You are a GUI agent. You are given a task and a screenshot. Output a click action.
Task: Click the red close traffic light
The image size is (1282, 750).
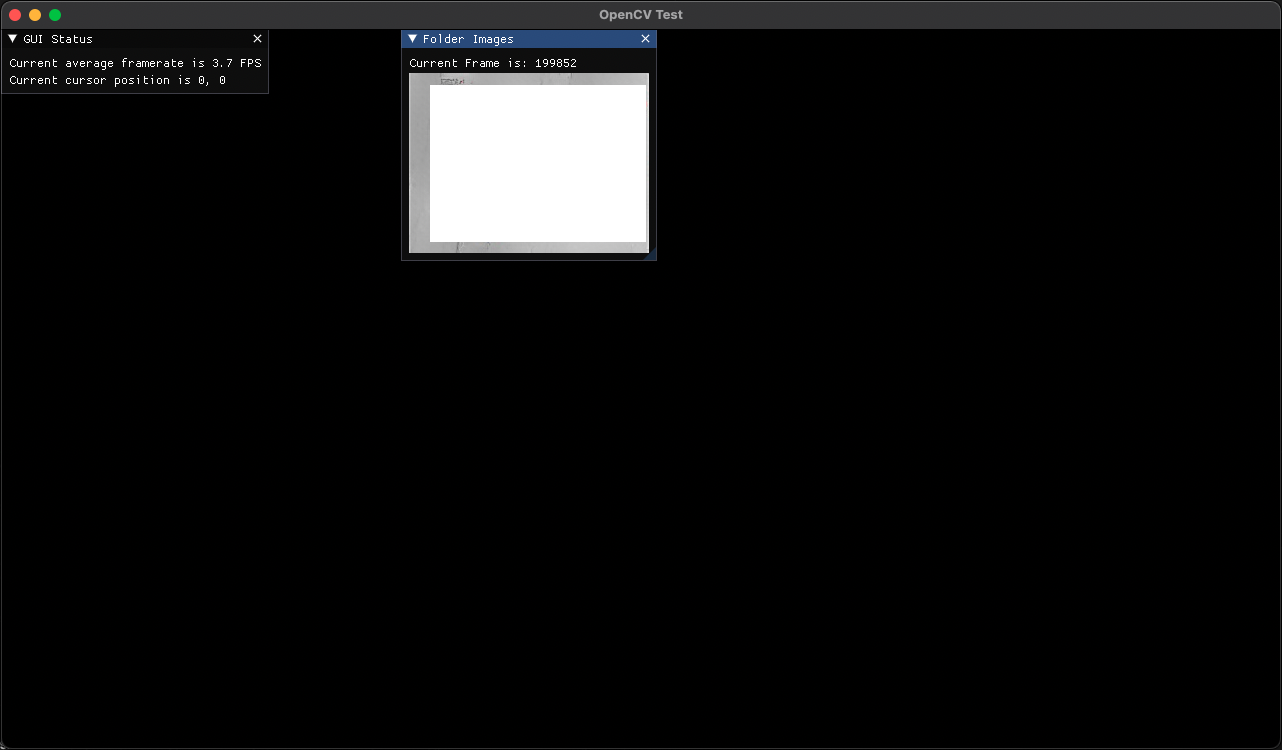tap(16, 14)
